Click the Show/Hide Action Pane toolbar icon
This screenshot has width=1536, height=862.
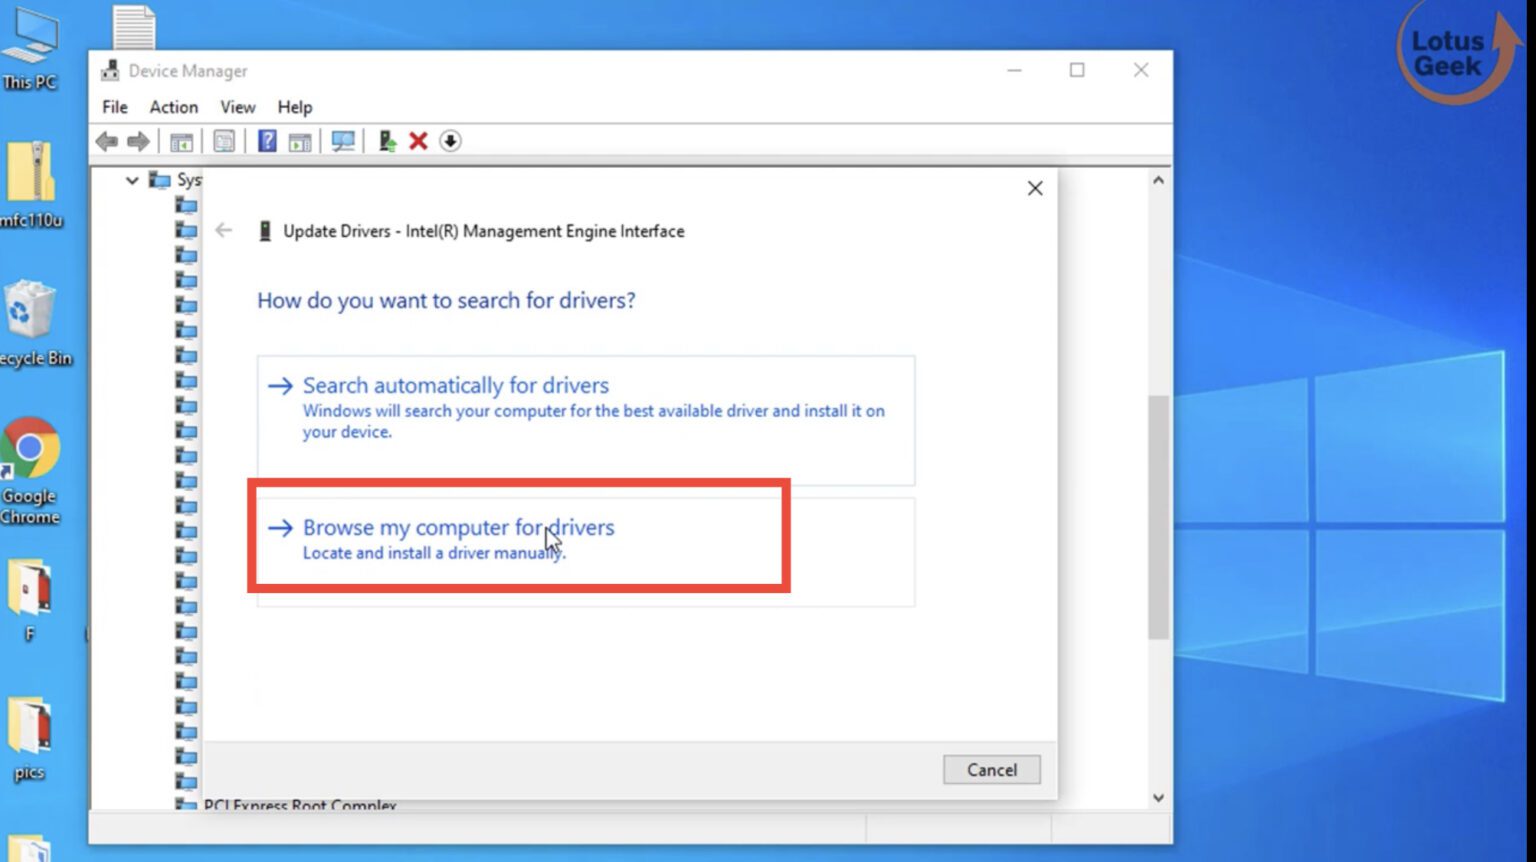[301, 141]
